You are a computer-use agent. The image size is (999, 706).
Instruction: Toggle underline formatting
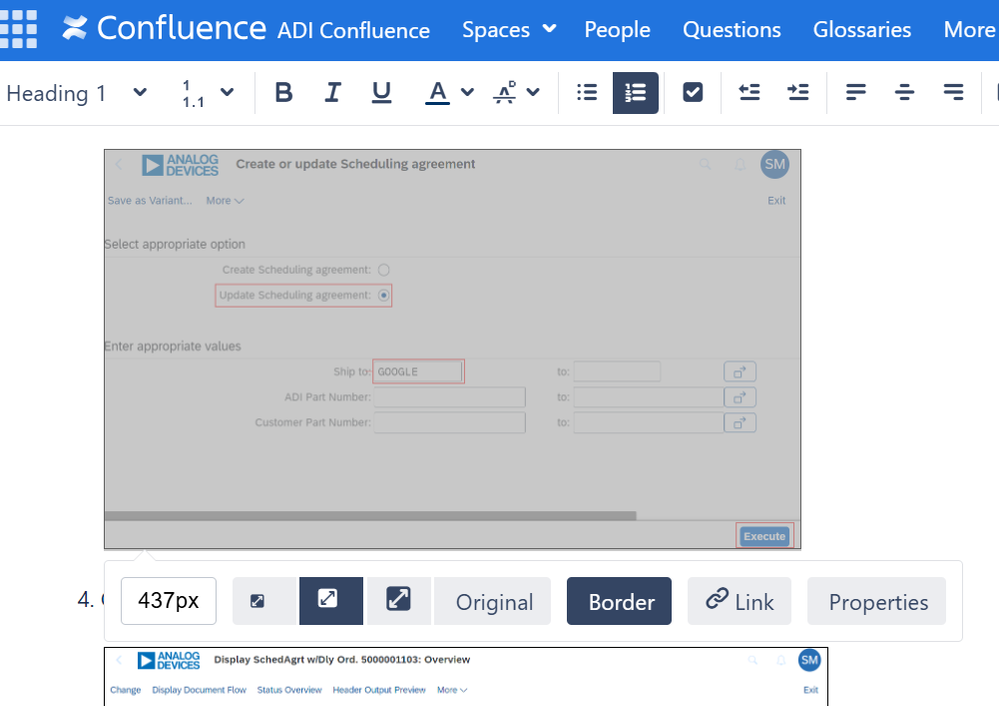[381, 93]
